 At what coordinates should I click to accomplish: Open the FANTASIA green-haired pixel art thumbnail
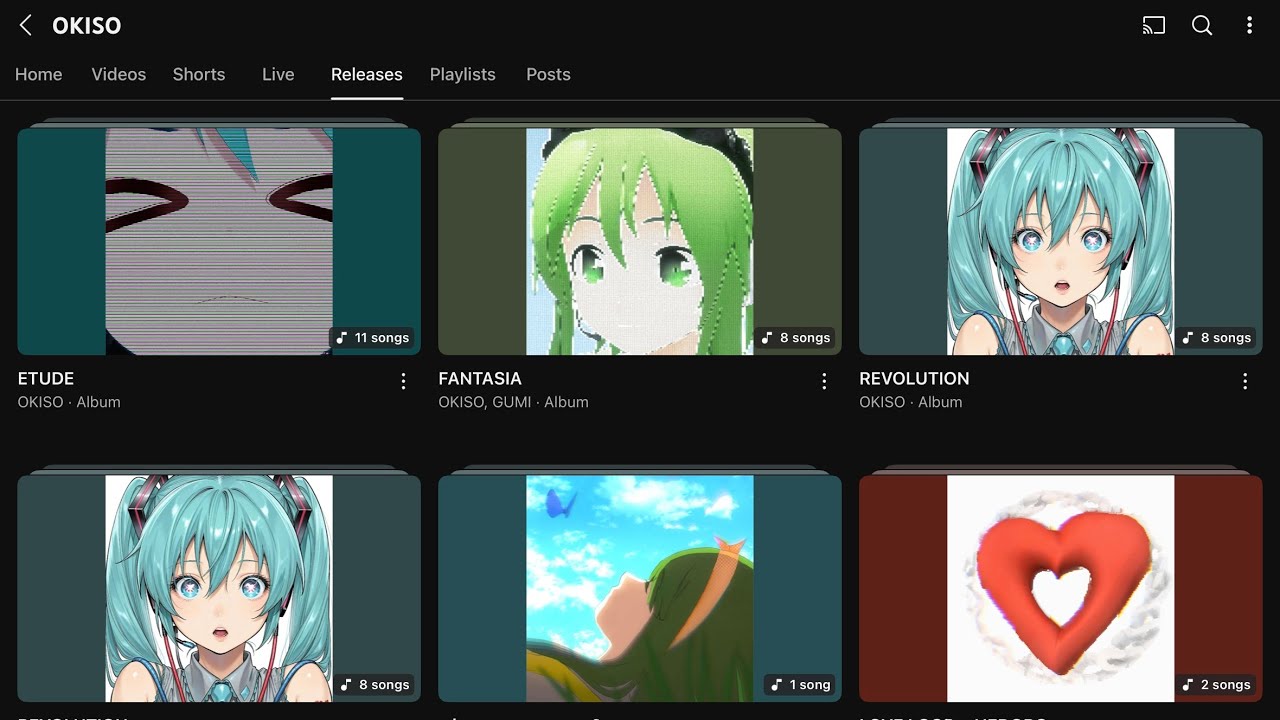640,241
